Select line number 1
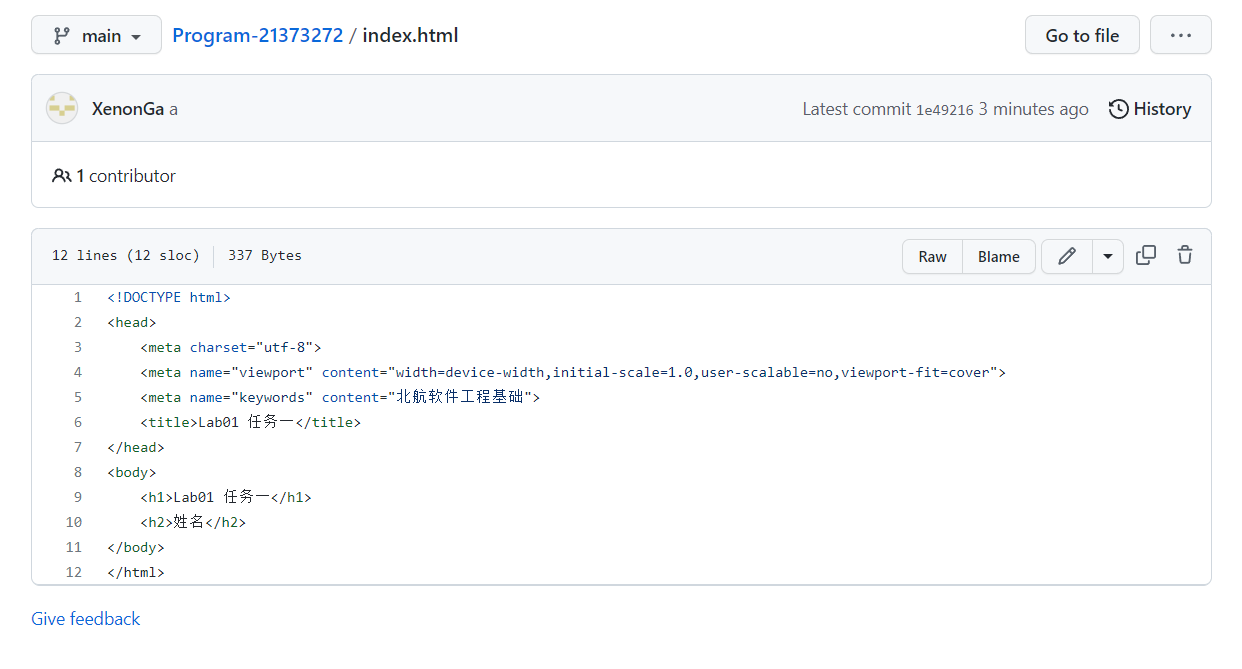The width and height of the screenshot is (1242, 669). pyautogui.click(x=78, y=297)
